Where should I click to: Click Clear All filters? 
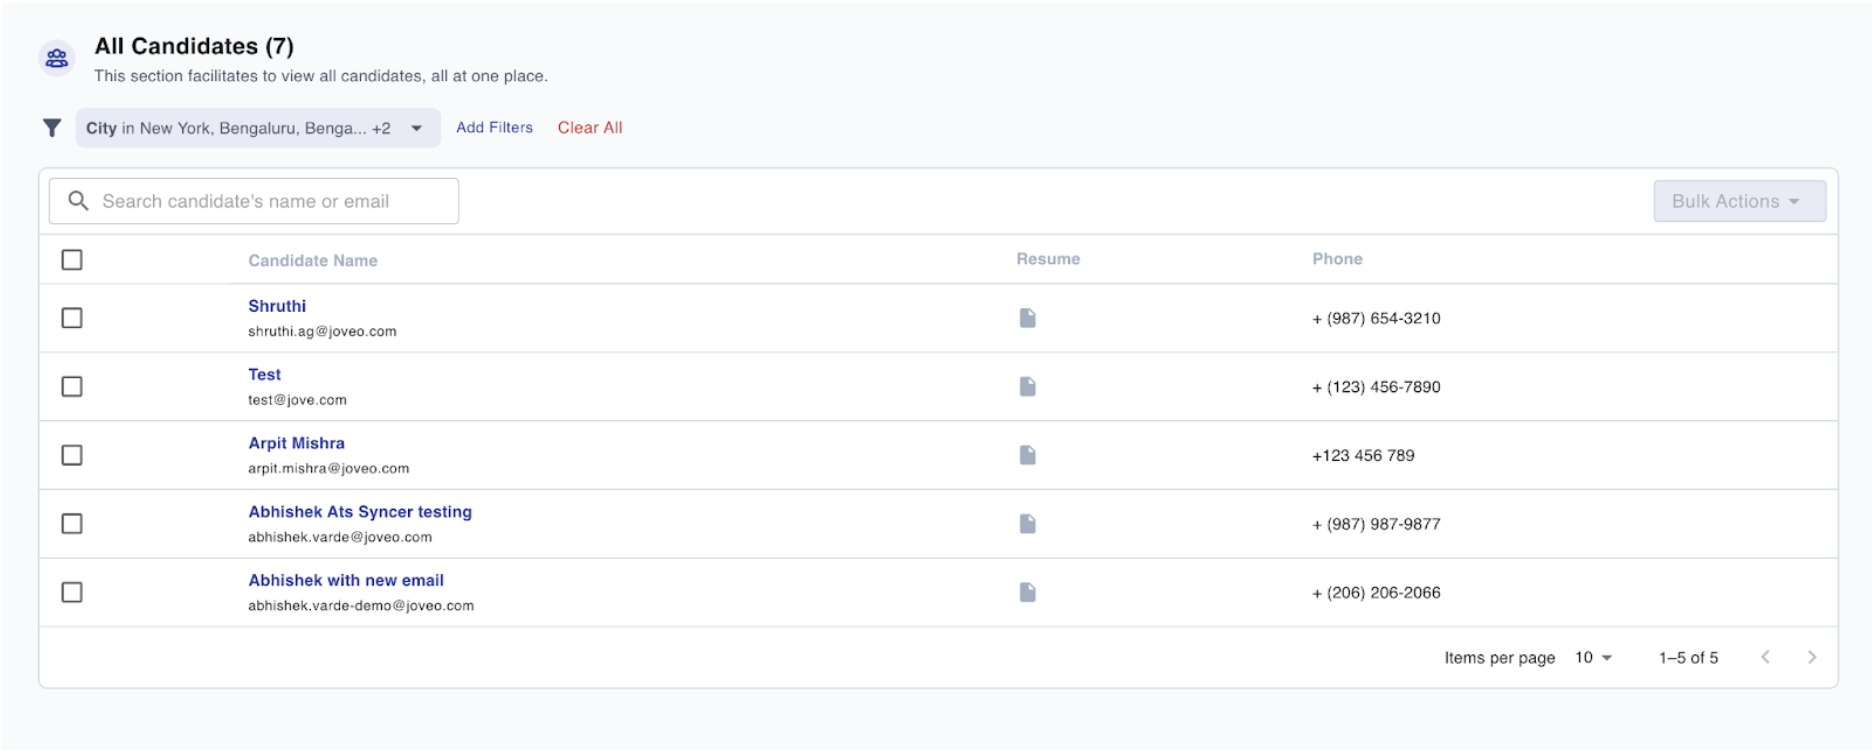589,128
